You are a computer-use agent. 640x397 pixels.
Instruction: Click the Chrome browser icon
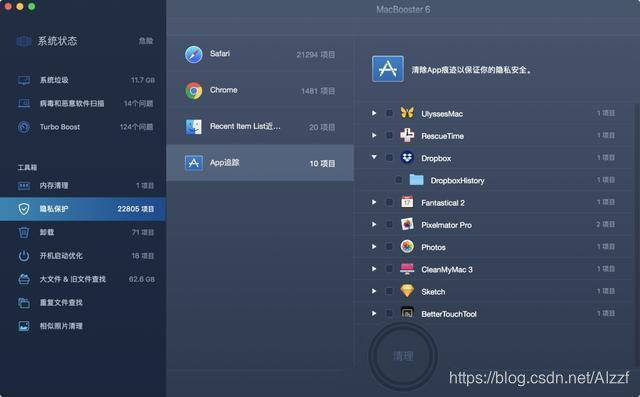click(x=194, y=91)
